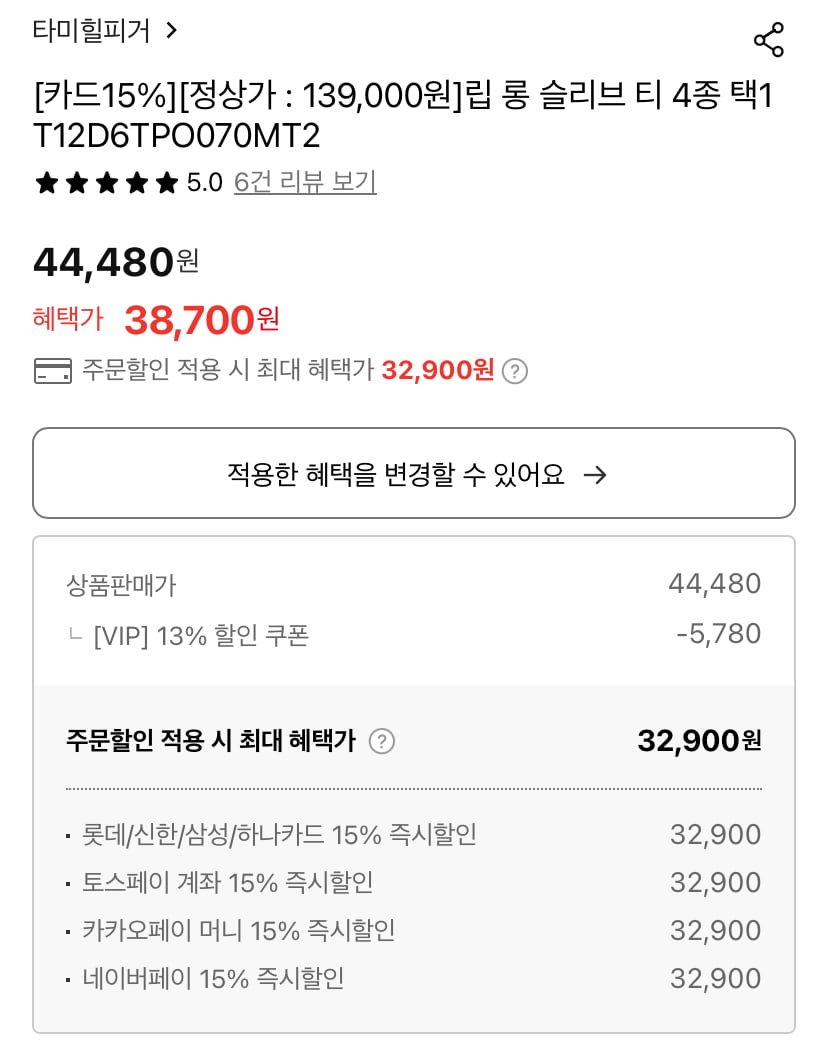Tap the card icon before 주문할인 text
828x1054 pixels.
[x=52, y=372]
